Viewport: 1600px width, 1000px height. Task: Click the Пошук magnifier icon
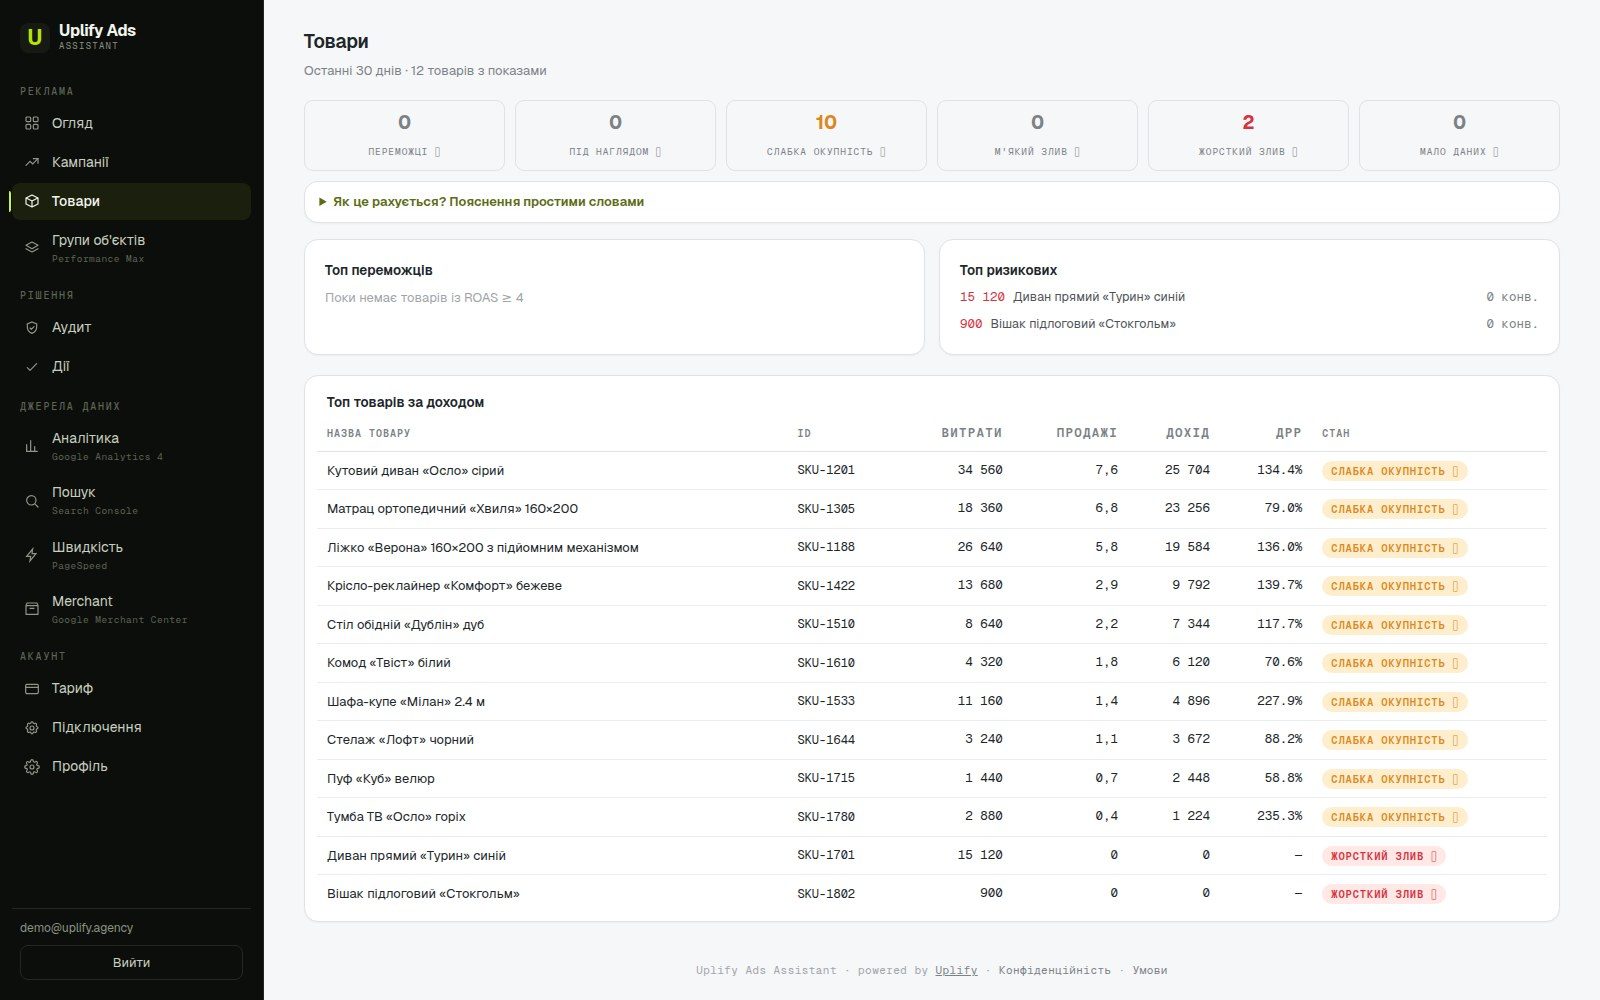coord(32,500)
